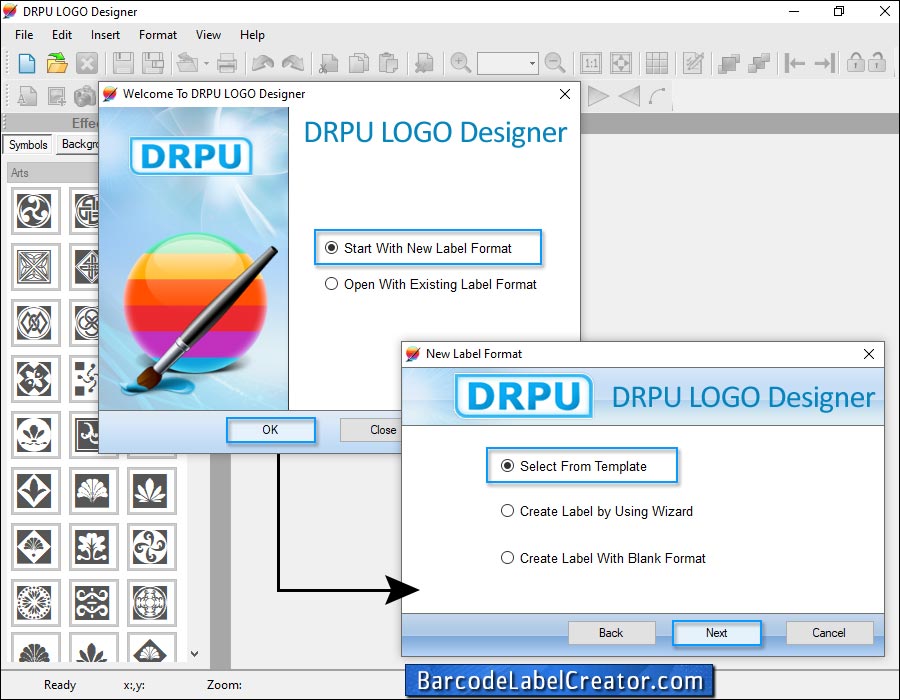Click the Save floppy disk icon

tap(123, 63)
